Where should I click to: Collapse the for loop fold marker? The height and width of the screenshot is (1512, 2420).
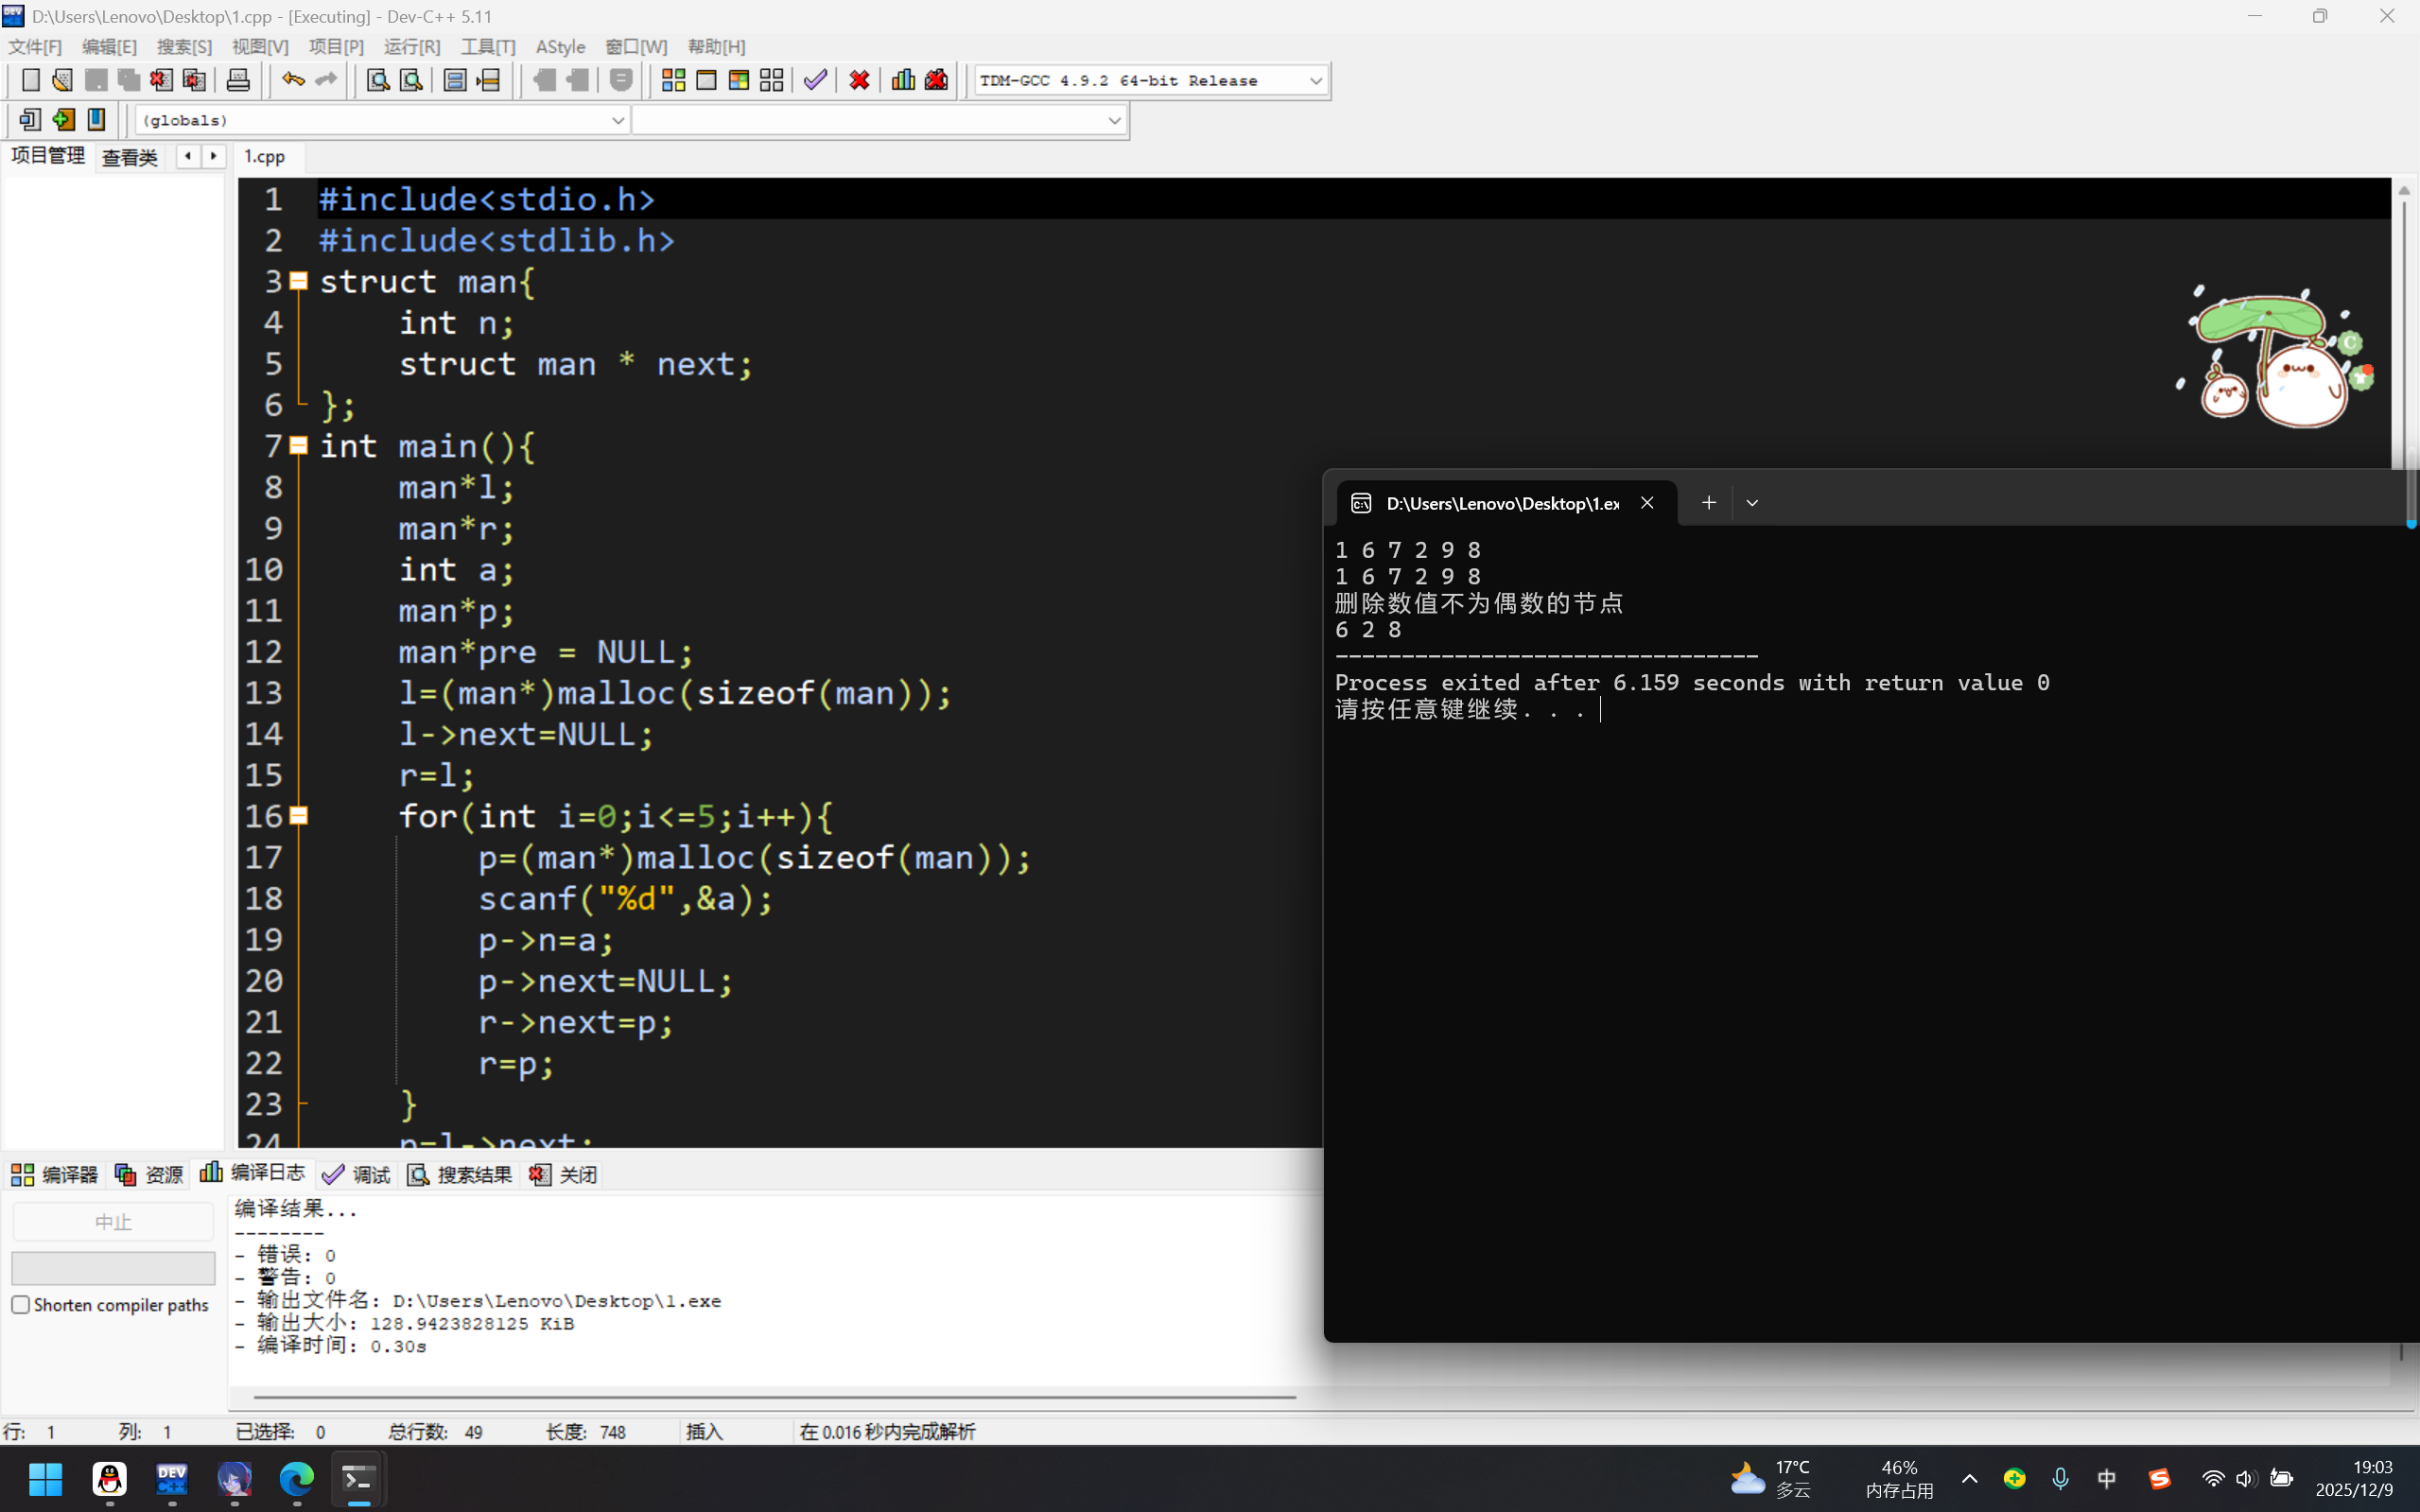pos(298,816)
